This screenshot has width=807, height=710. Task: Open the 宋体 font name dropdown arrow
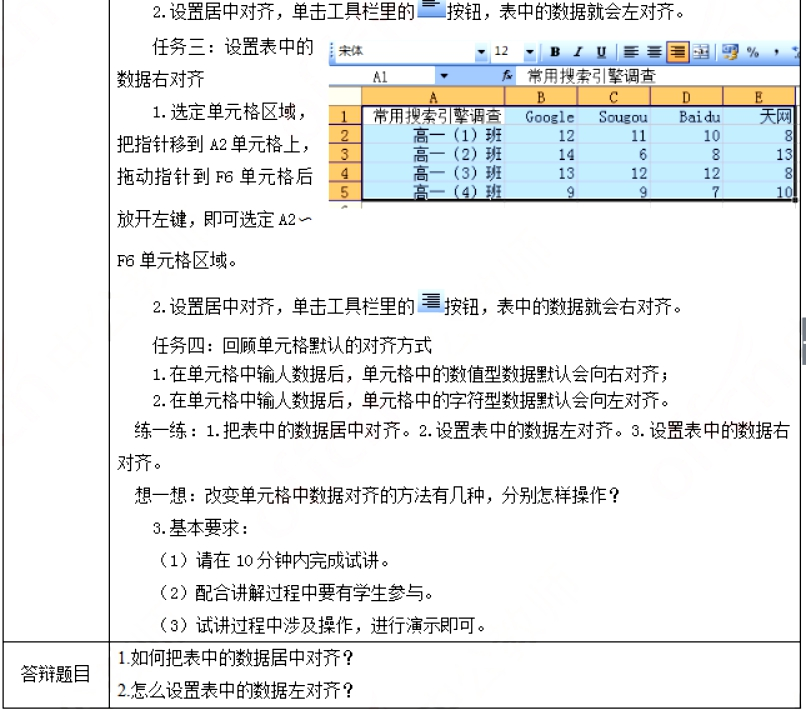click(x=481, y=51)
